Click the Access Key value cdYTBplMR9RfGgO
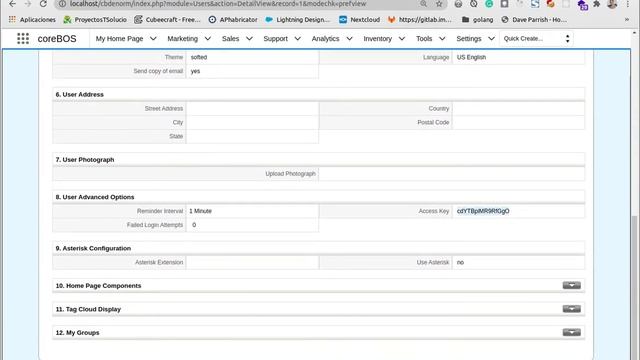The width and height of the screenshot is (640, 360). point(483,211)
